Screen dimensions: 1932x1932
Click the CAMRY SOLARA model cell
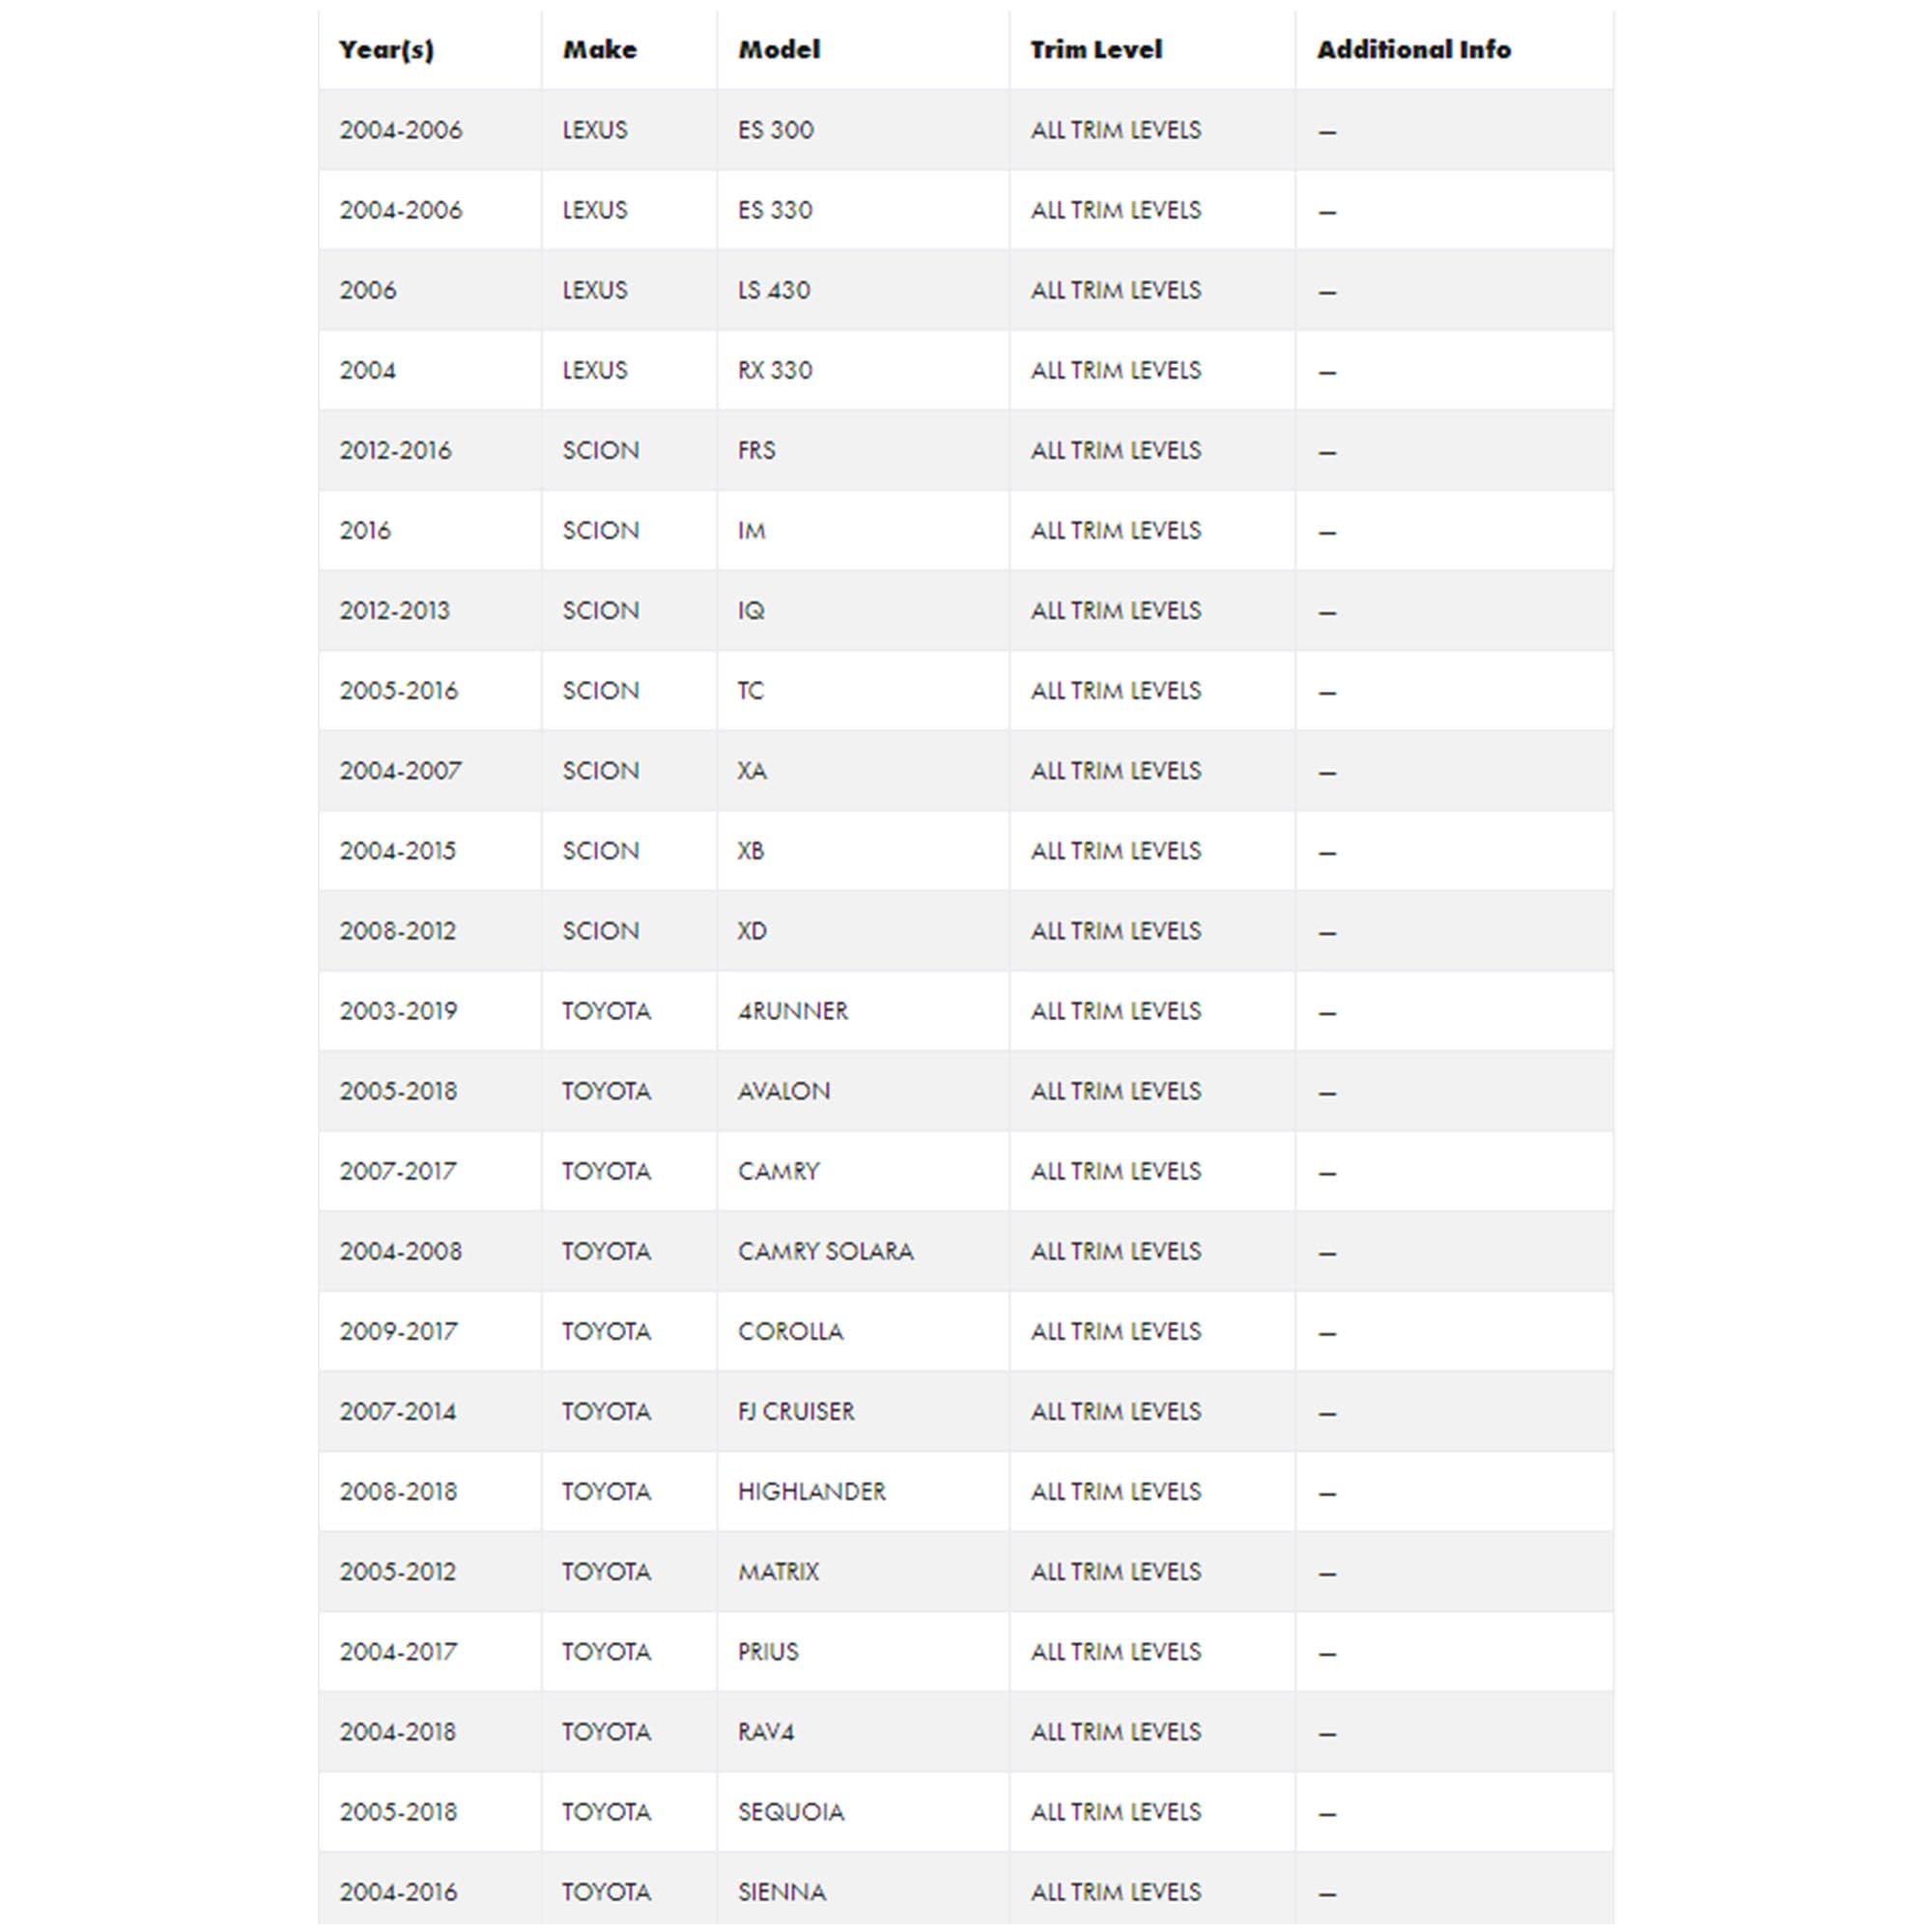click(x=826, y=1251)
